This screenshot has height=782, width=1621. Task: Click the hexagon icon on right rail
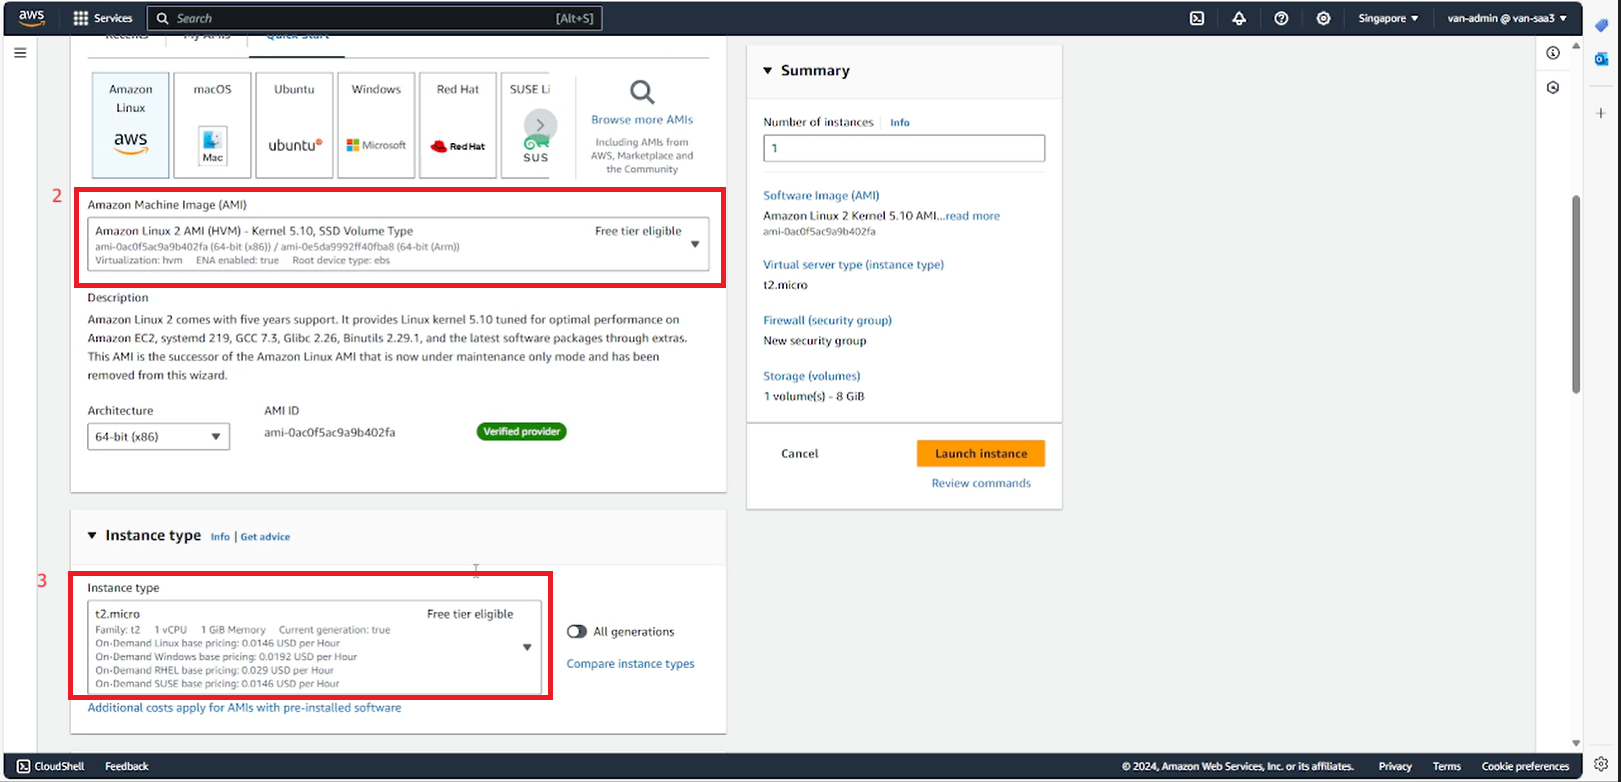coord(1553,87)
